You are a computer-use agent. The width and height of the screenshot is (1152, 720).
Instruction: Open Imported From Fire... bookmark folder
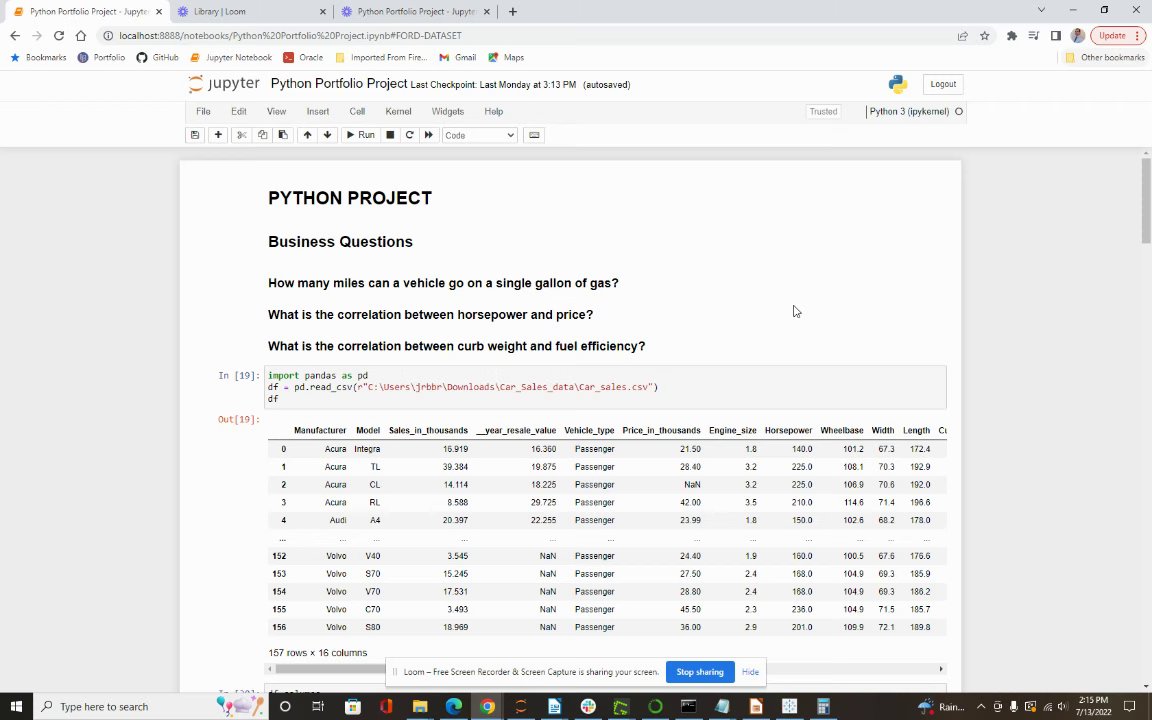(381, 57)
